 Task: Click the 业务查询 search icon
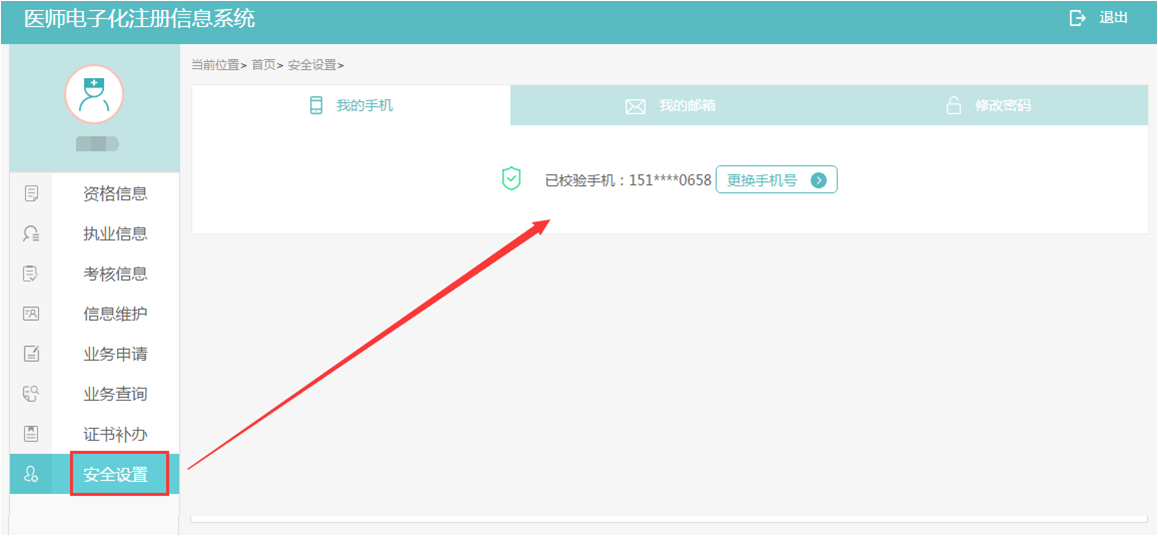[x=31, y=394]
